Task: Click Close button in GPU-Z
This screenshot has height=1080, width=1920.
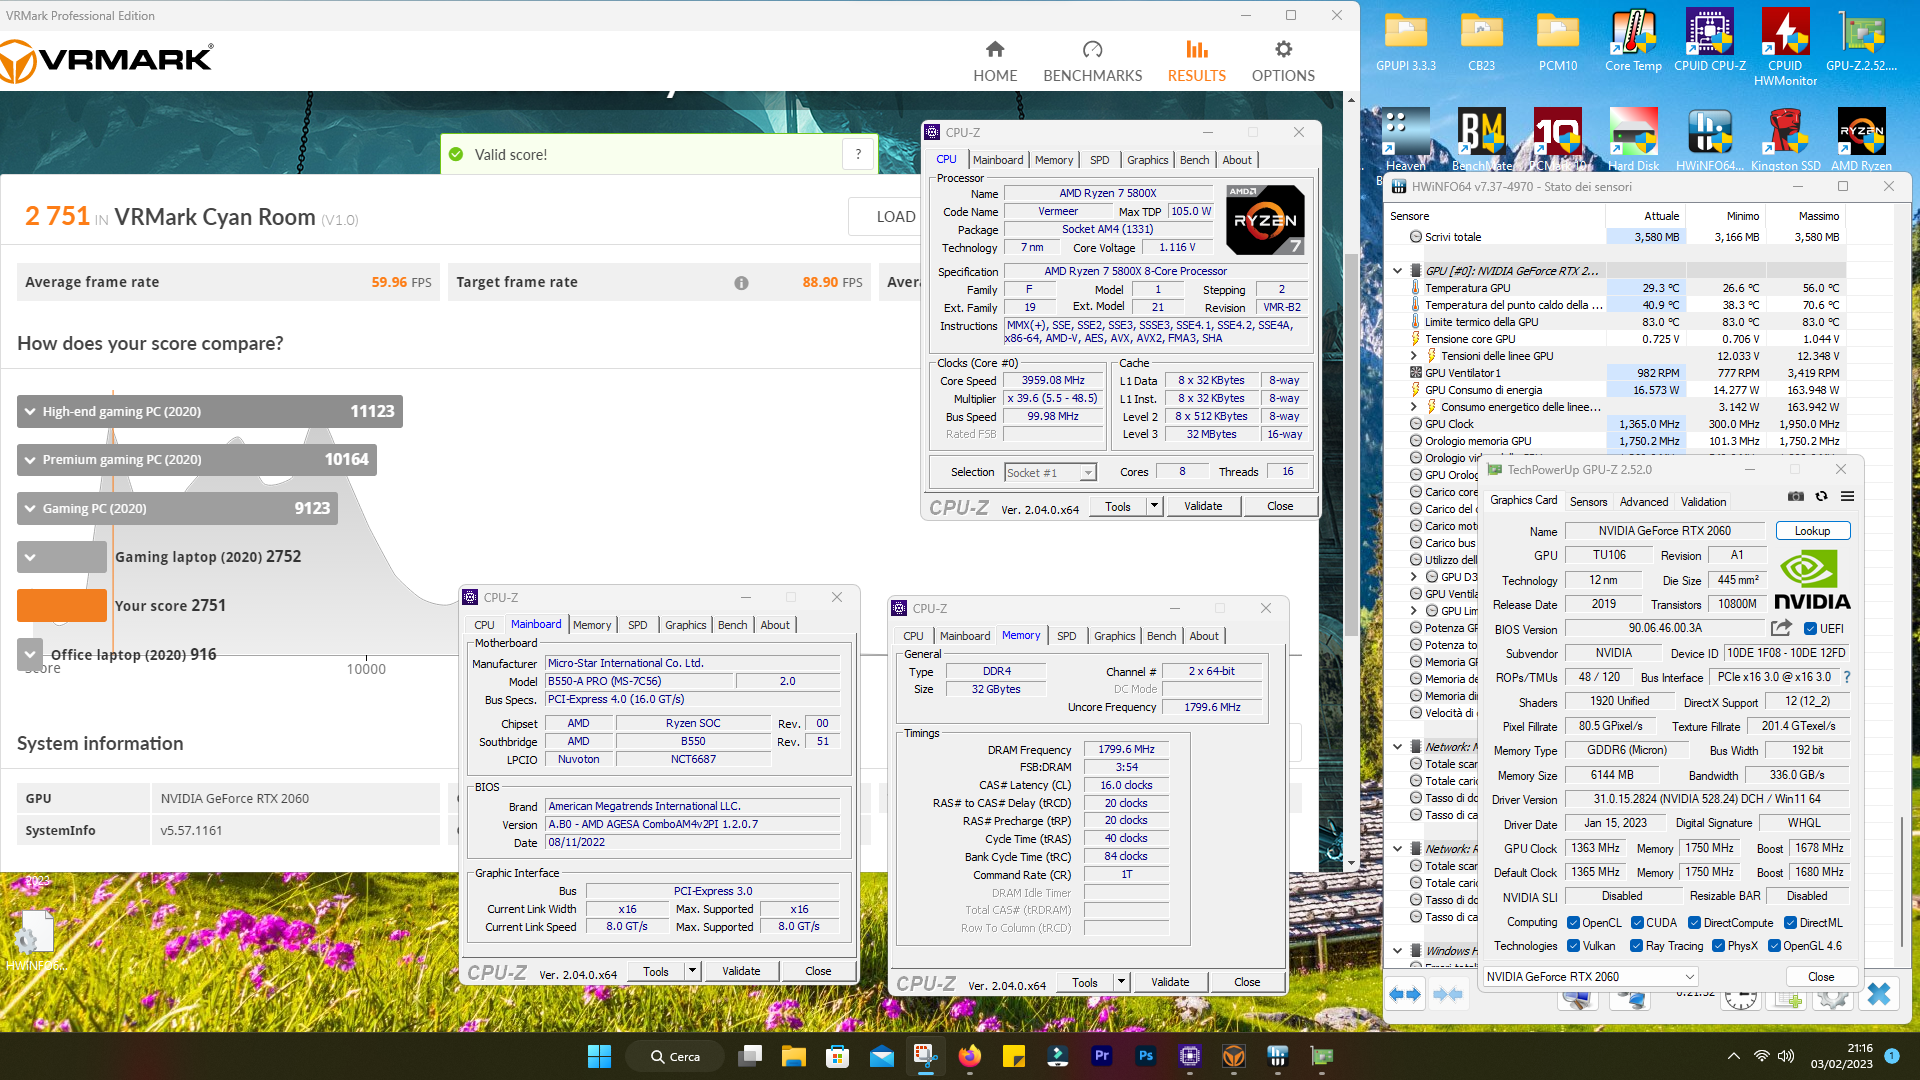Action: (1821, 977)
